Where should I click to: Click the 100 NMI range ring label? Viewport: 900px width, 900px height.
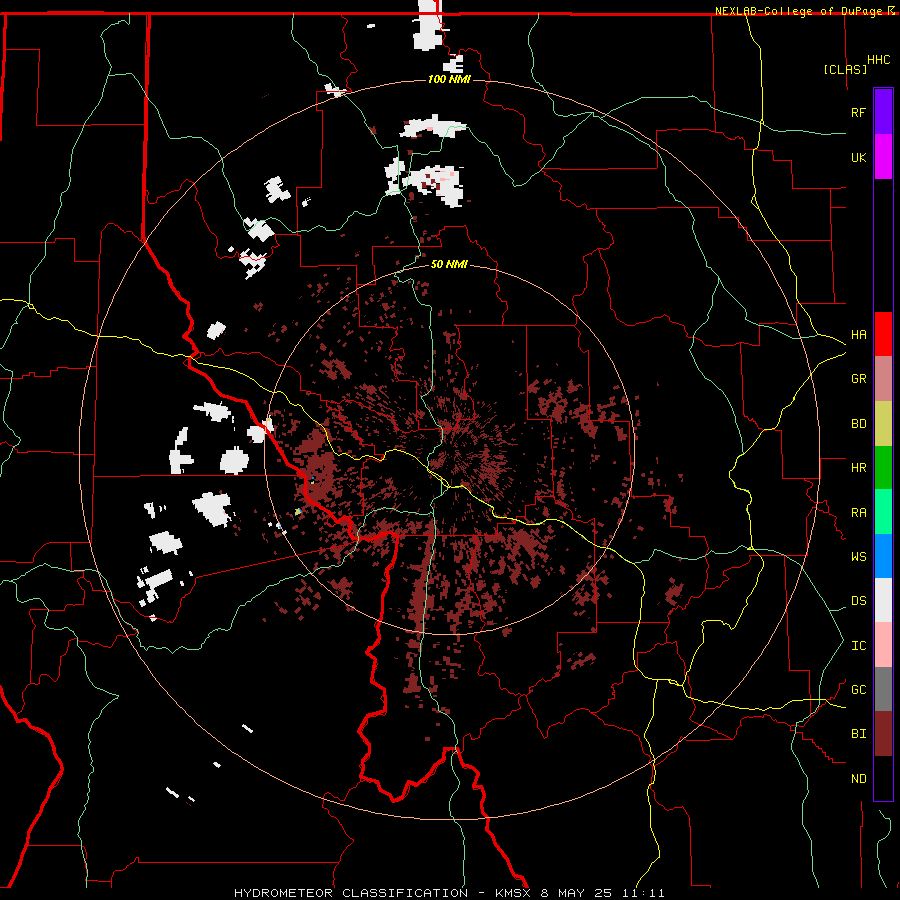pos(449,79)
